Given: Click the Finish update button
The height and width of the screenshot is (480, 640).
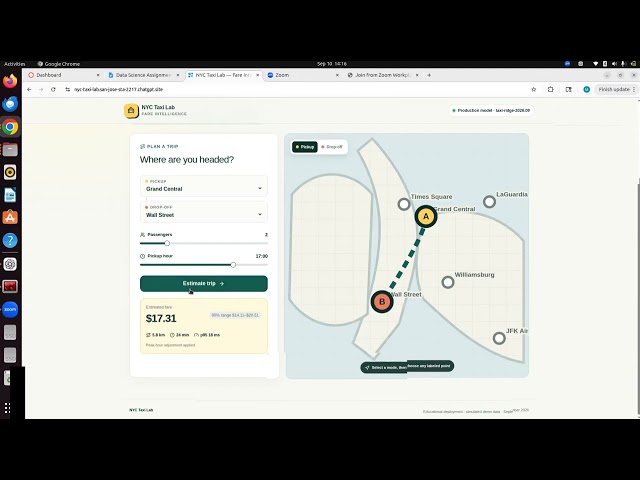Looking at the screenshot, I should coord(614,89).
